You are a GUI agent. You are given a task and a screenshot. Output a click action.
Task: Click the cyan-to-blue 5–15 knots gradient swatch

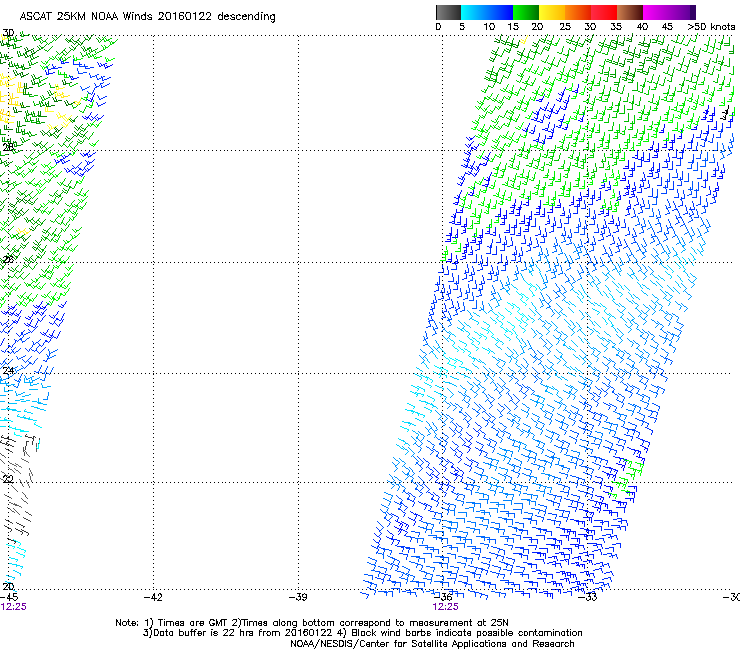pos(487,12)
